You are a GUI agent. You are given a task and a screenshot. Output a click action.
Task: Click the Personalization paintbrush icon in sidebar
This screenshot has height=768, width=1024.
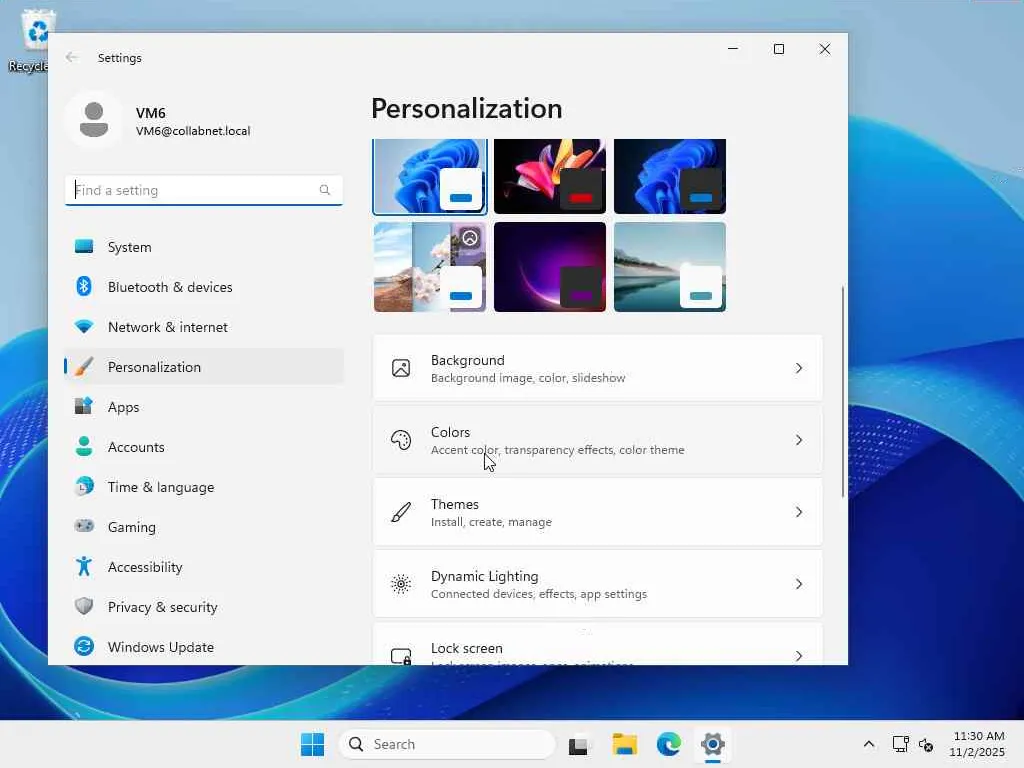pos(84,366)
